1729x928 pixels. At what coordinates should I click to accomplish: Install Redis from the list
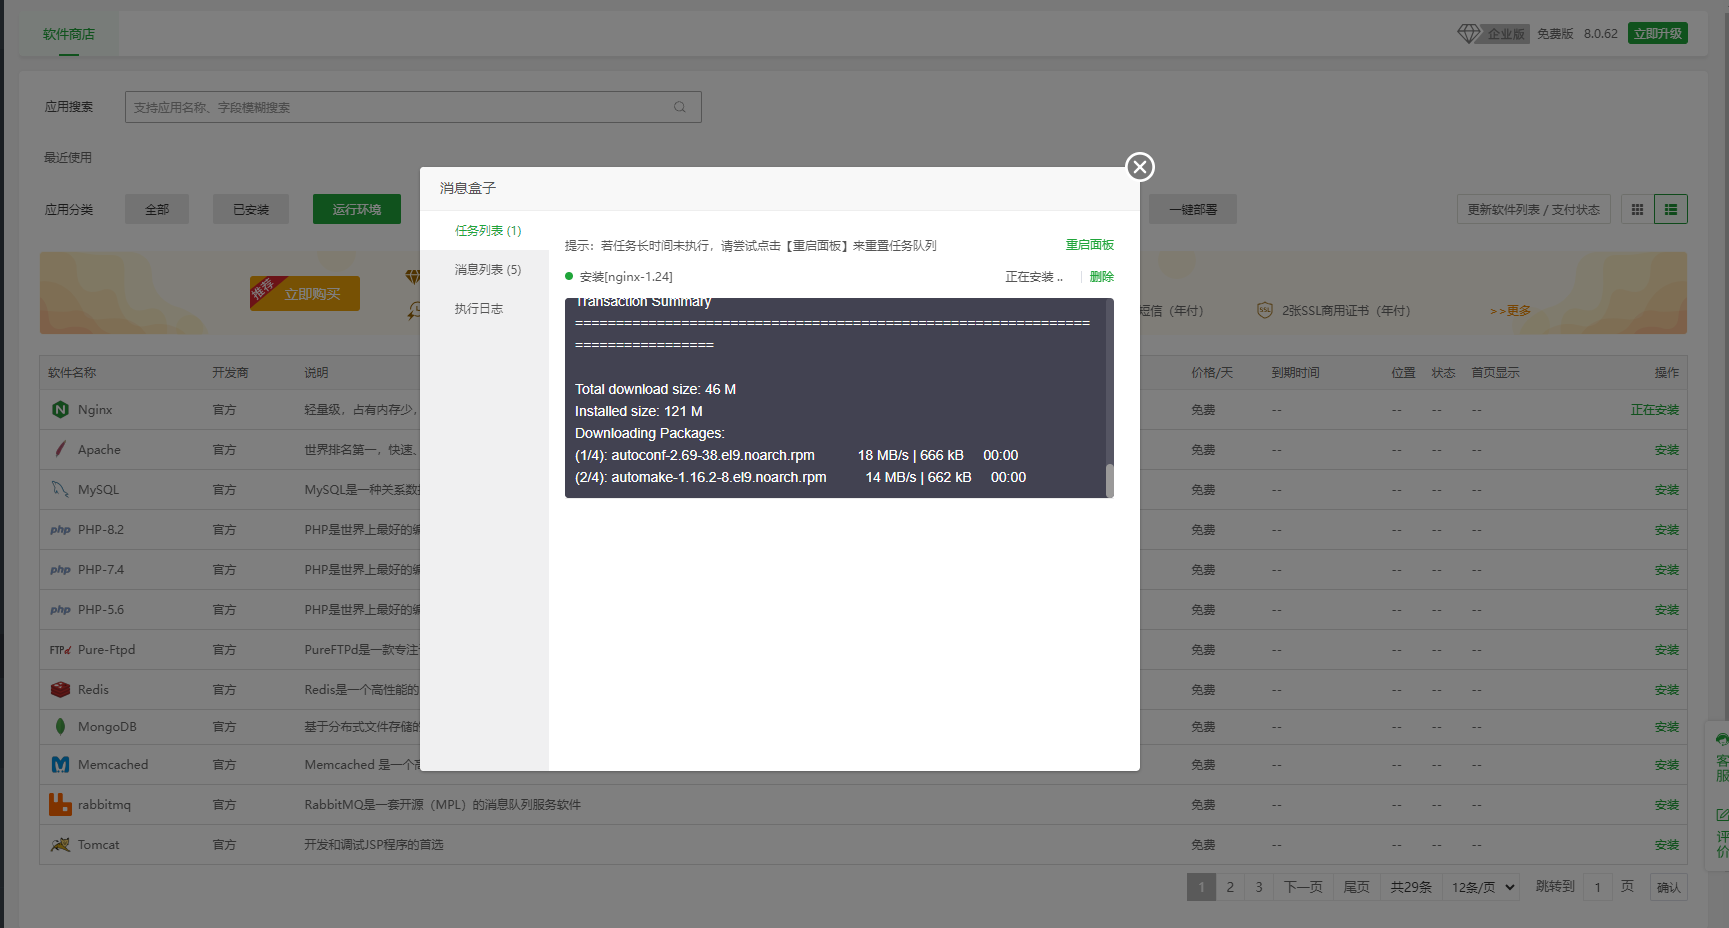point(1666,690)
